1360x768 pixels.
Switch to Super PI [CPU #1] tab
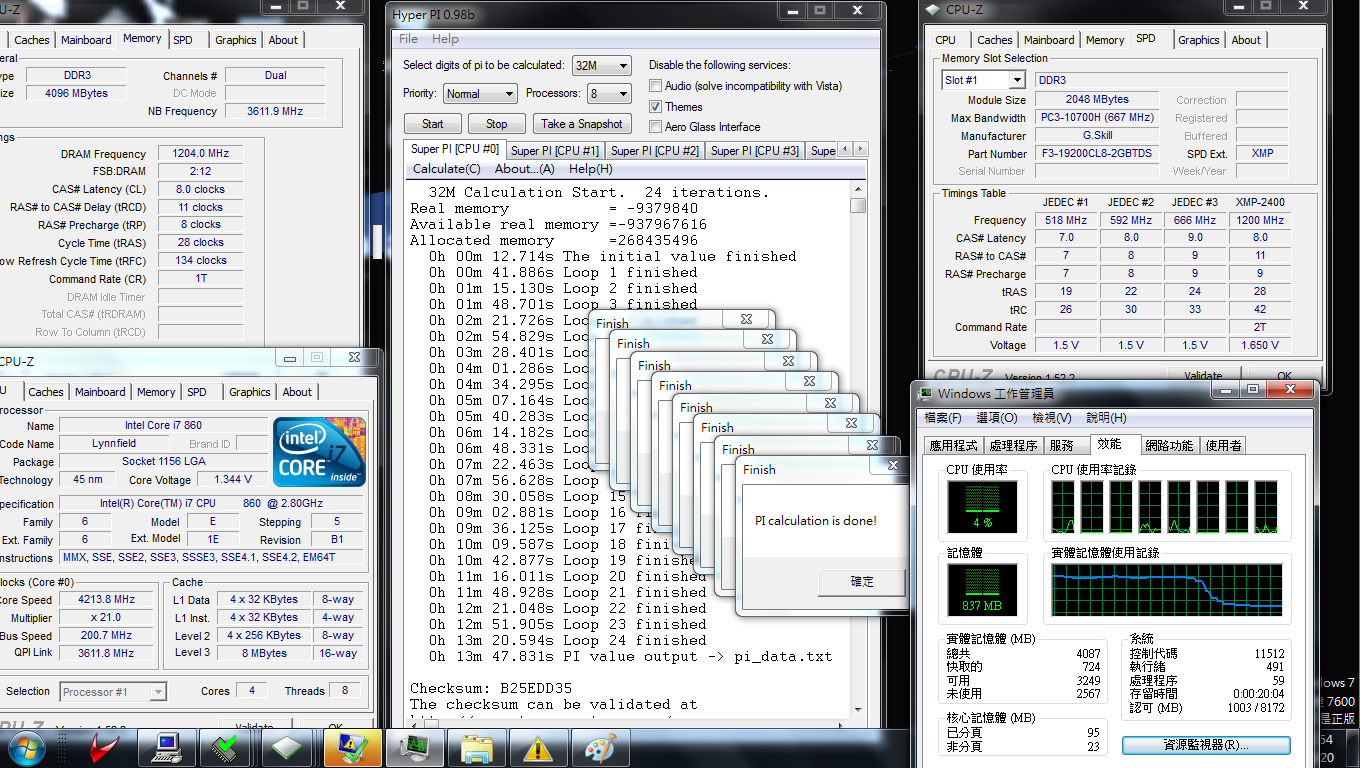click(555, 151)
